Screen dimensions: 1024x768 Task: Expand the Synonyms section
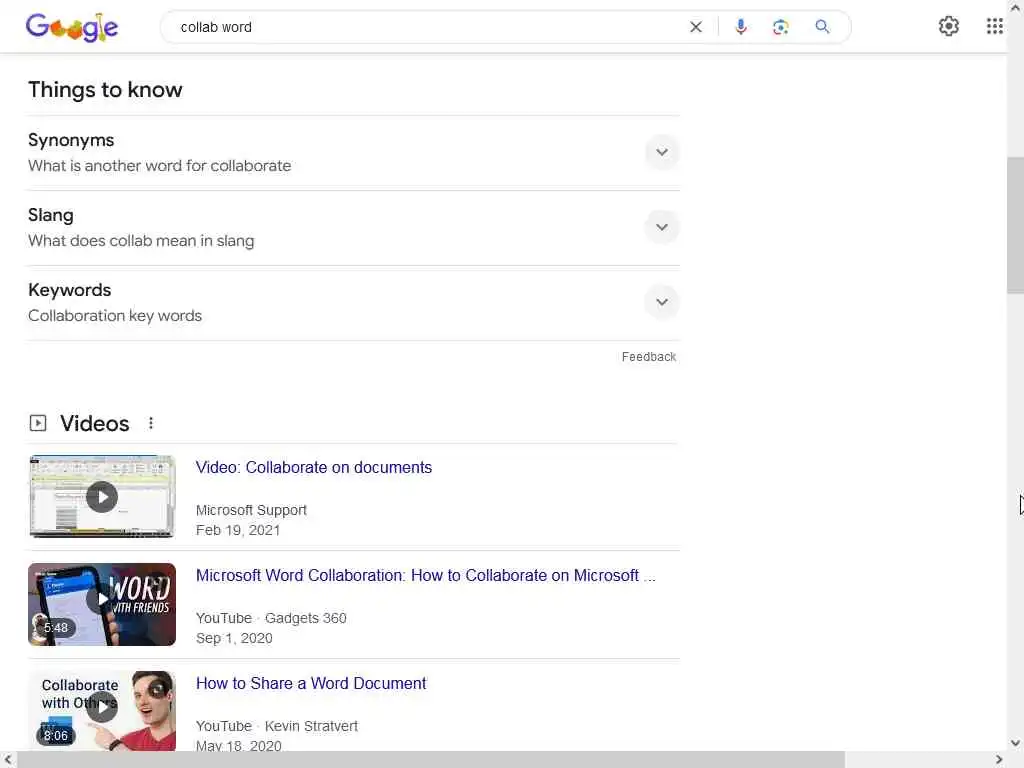pos(662,152)
